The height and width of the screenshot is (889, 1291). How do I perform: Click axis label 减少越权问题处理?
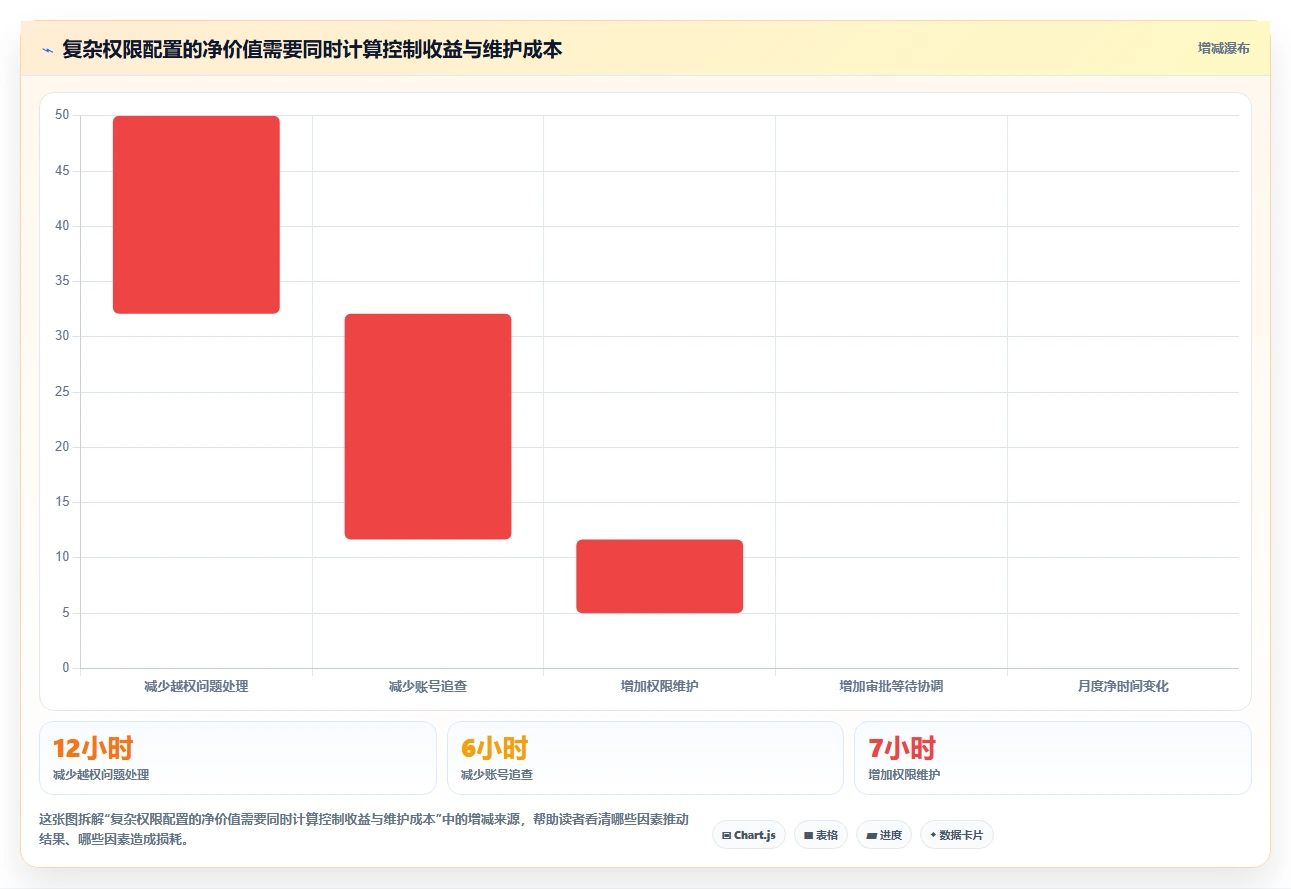pos(196,686)
